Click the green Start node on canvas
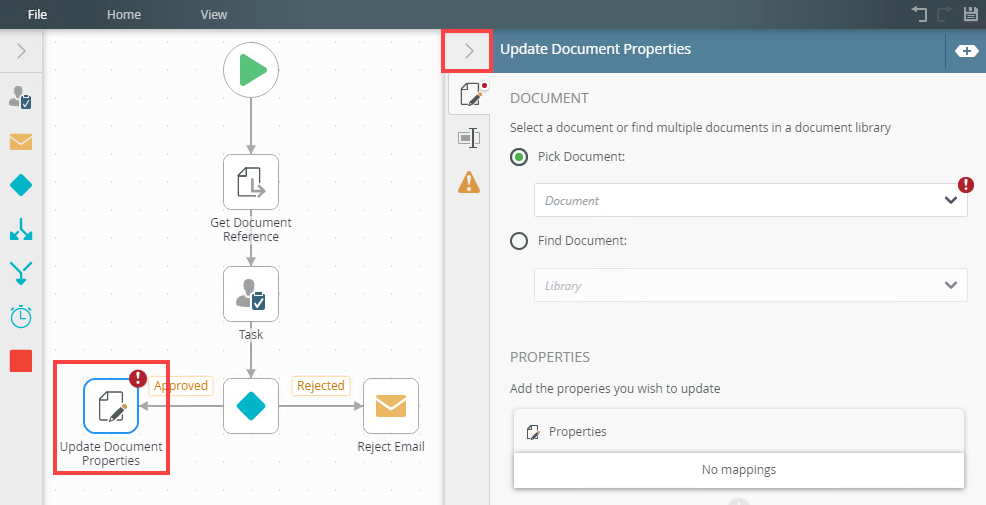Viewport: 986px width, 505px height. pos(251,70)
